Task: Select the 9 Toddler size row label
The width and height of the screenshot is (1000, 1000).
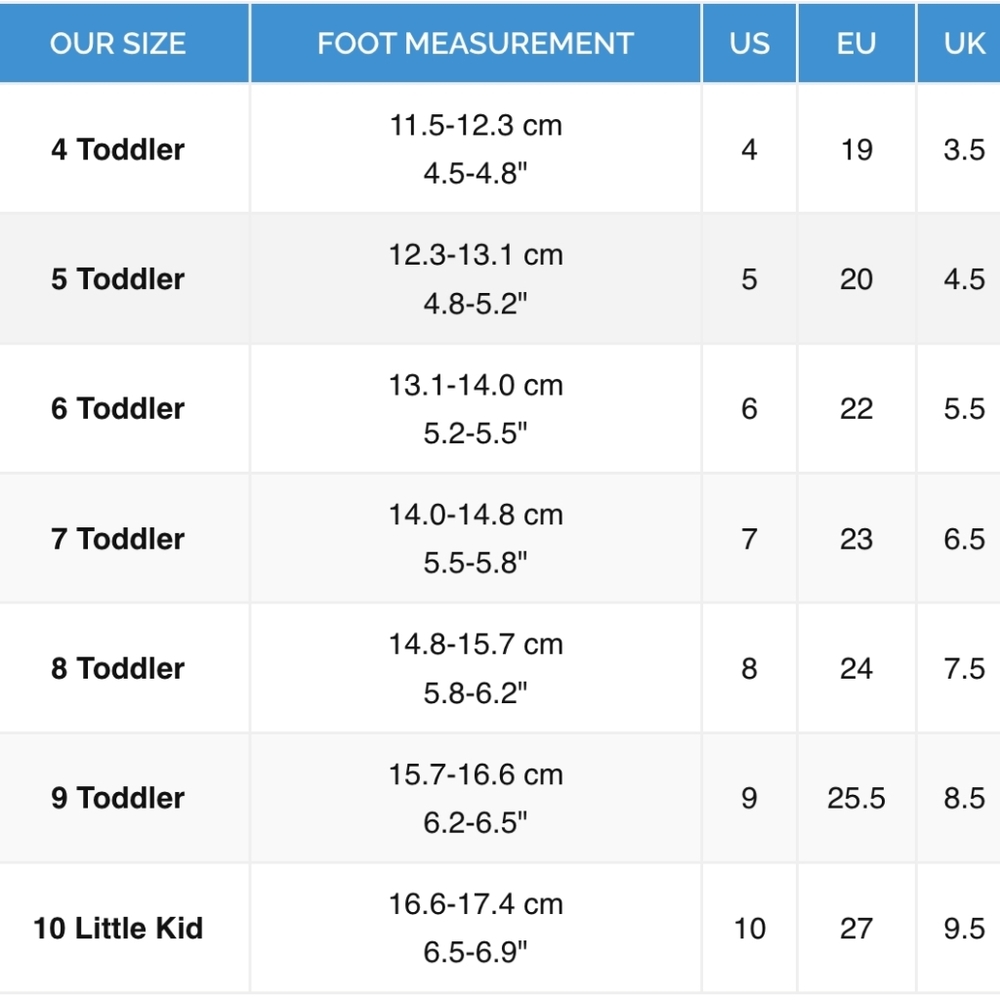Action: point(118,798)
